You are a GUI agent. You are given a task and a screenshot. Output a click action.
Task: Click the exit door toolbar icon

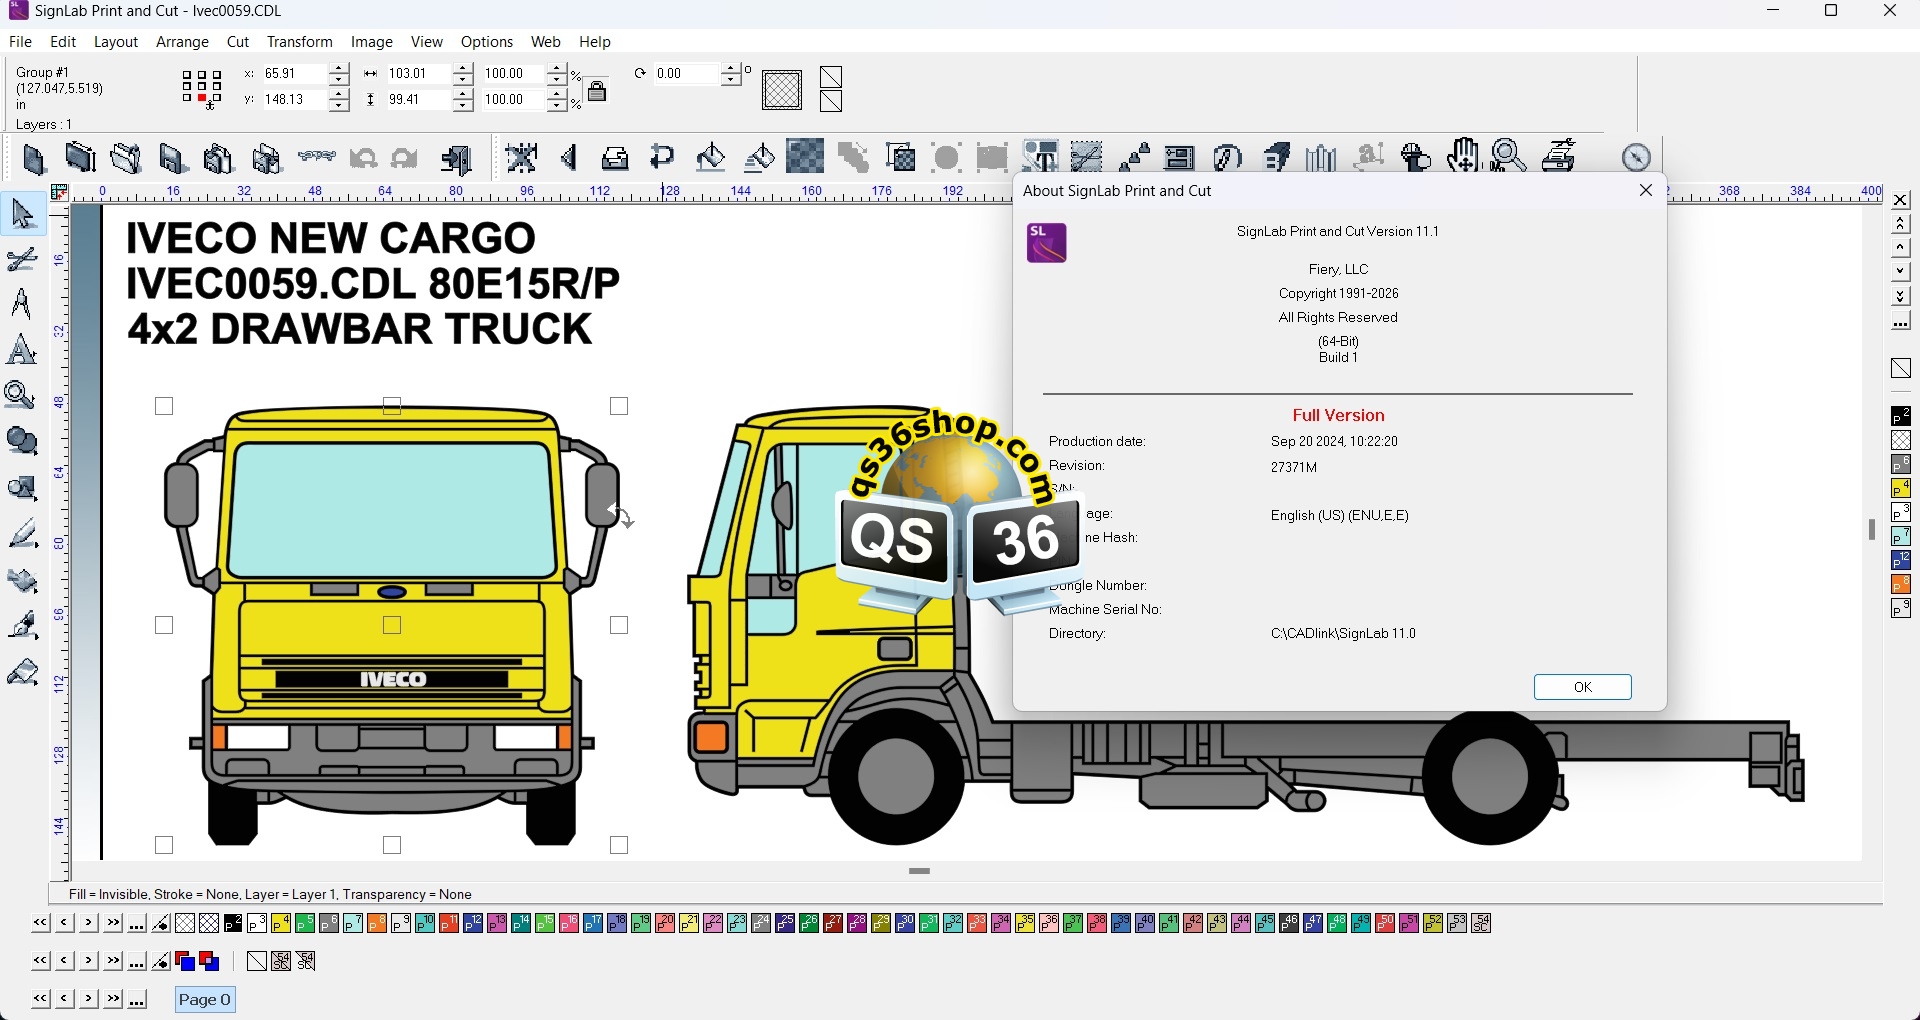(457, 159)
